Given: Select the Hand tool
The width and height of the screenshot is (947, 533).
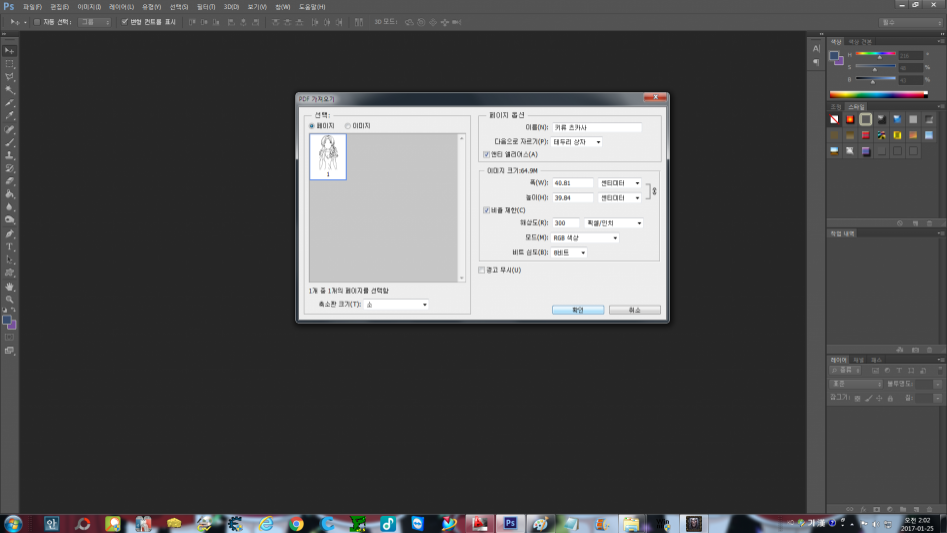Looking at the screenshot, I should [10, 286].
